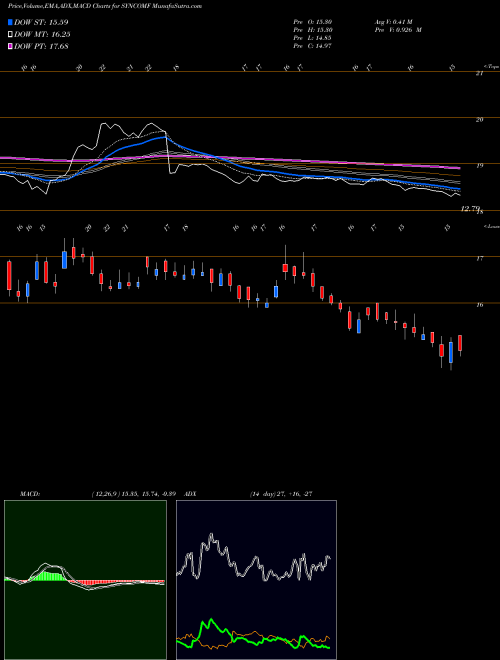
Task: Click the 'Pre H: 15.30' value
Action: (314, 30)
